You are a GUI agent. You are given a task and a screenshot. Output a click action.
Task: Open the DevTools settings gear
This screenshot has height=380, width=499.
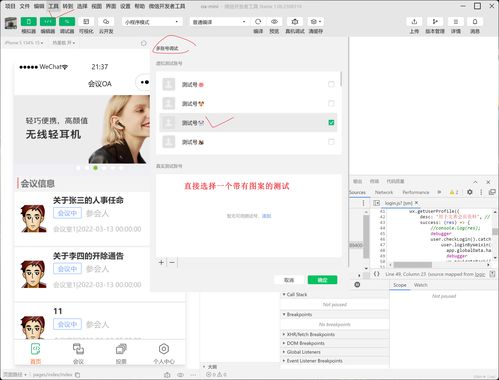[470, 192]
